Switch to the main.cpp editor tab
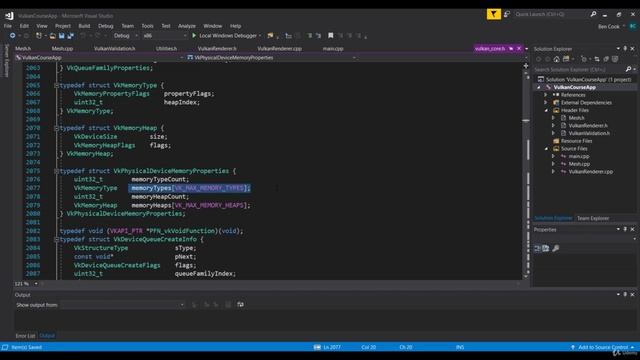 [x=333, y=49]
